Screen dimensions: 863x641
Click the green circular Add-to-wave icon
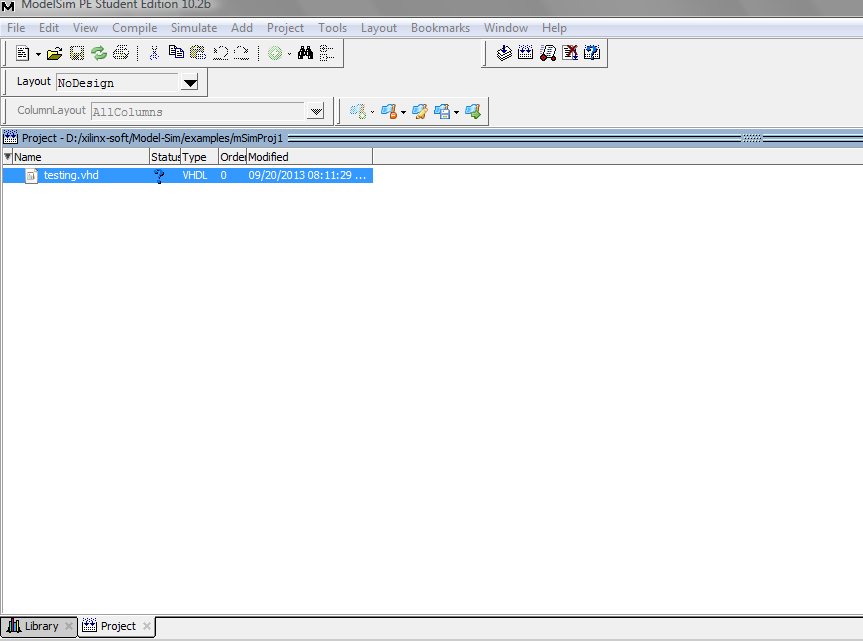[275, 53]
